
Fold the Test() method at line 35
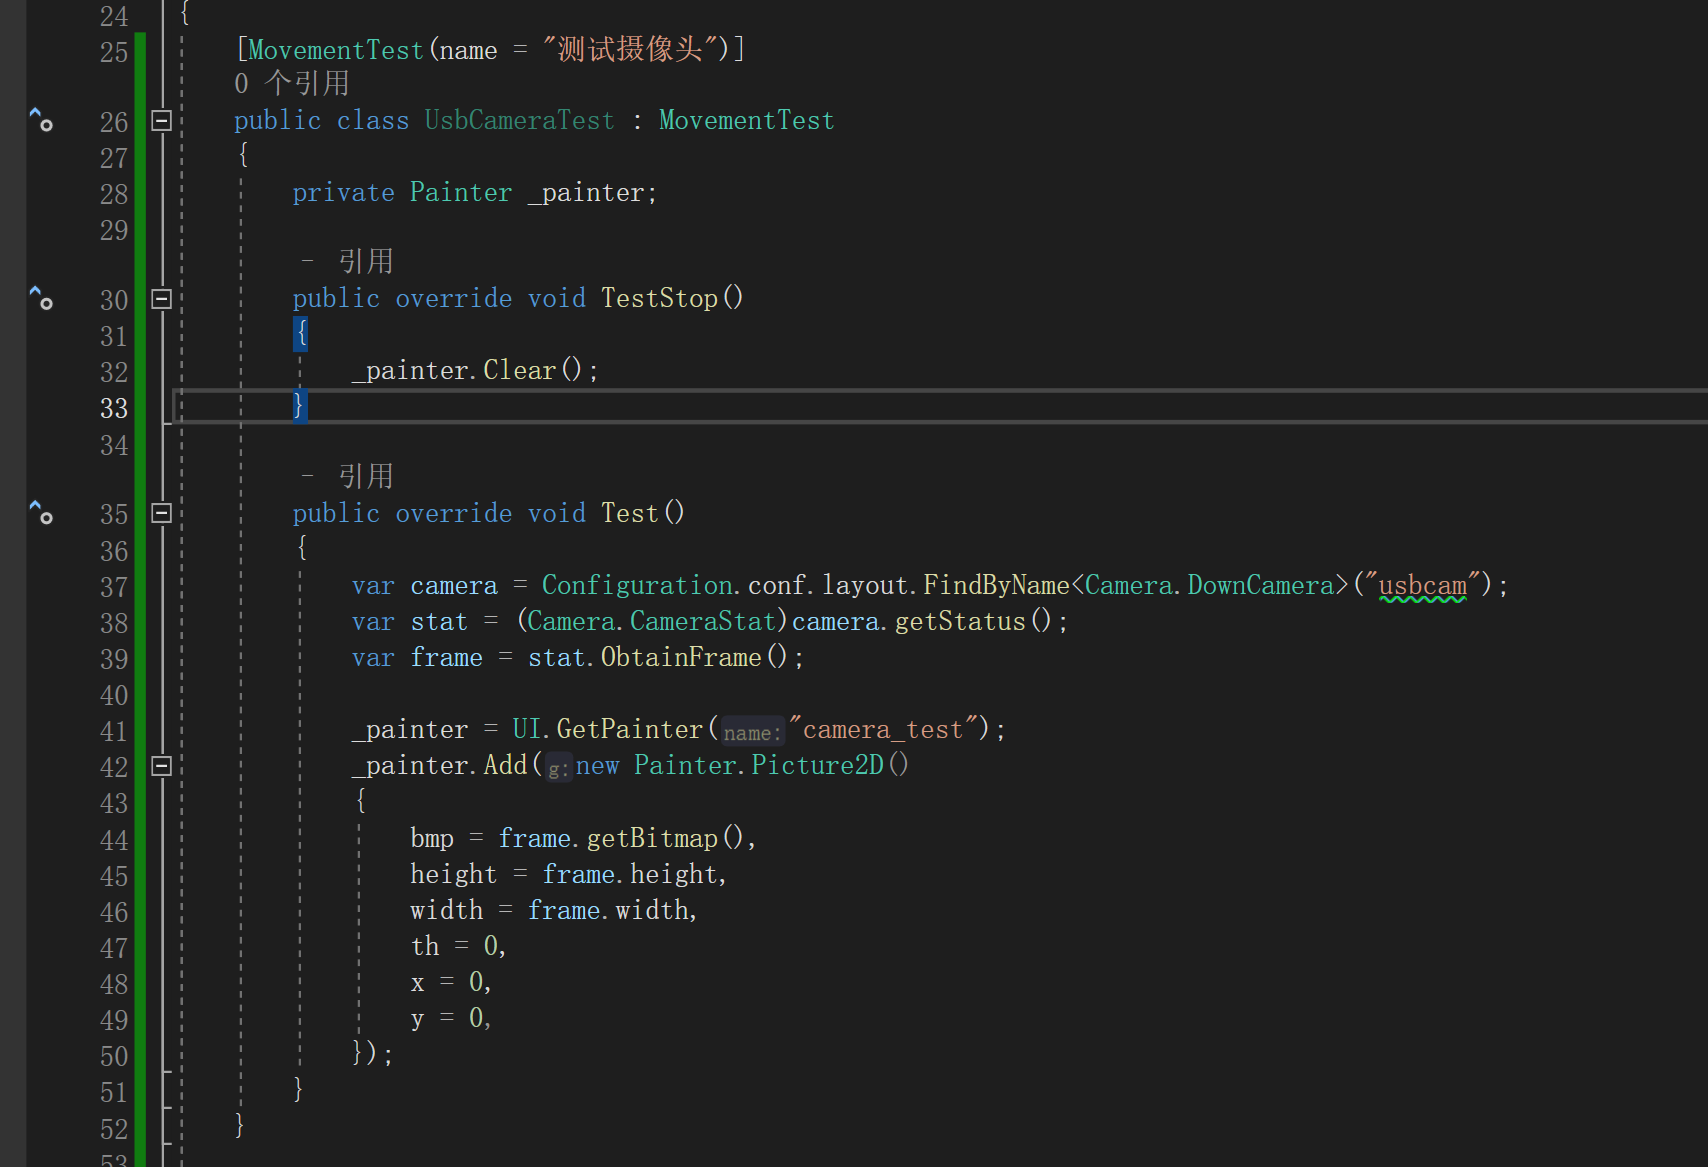tap(161, 513)
